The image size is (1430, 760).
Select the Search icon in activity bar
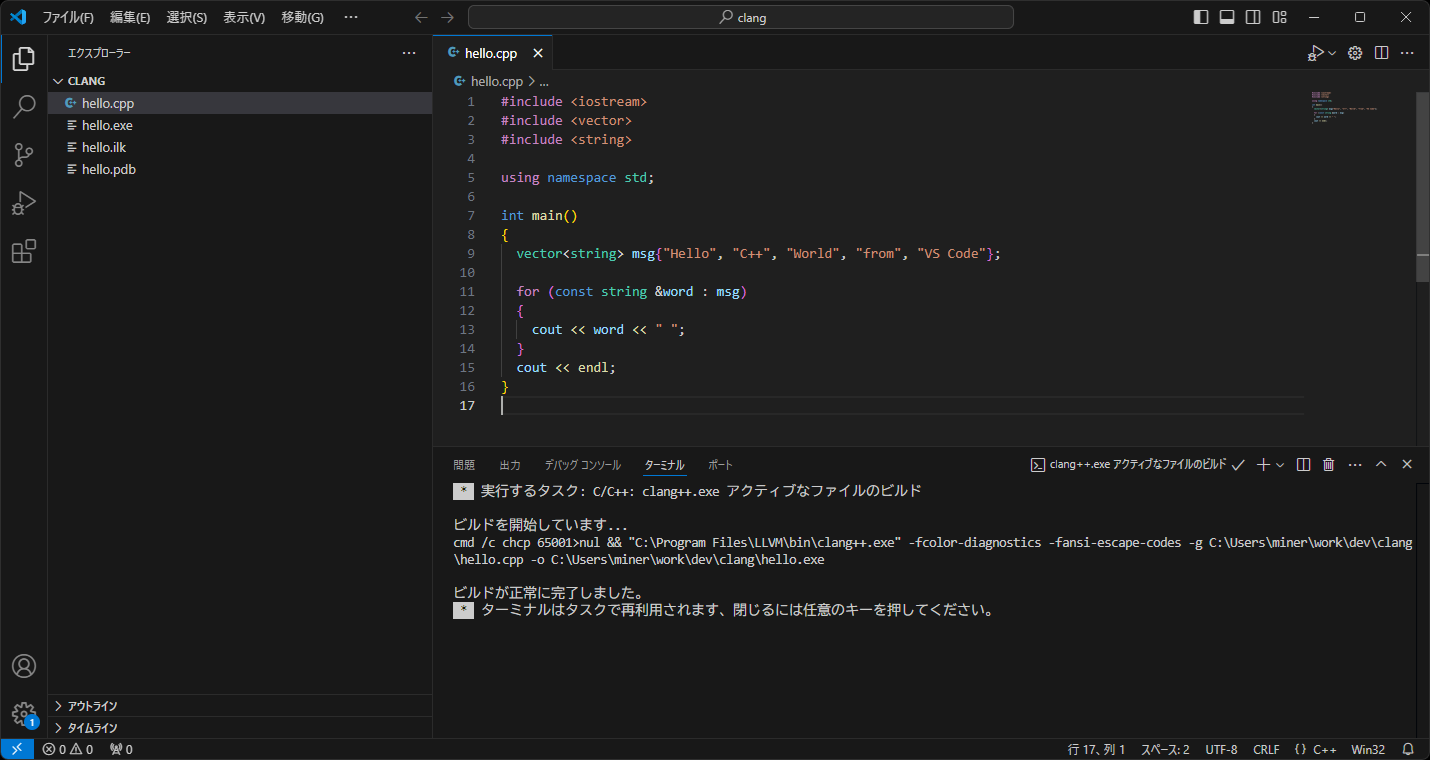coord(23,106)
